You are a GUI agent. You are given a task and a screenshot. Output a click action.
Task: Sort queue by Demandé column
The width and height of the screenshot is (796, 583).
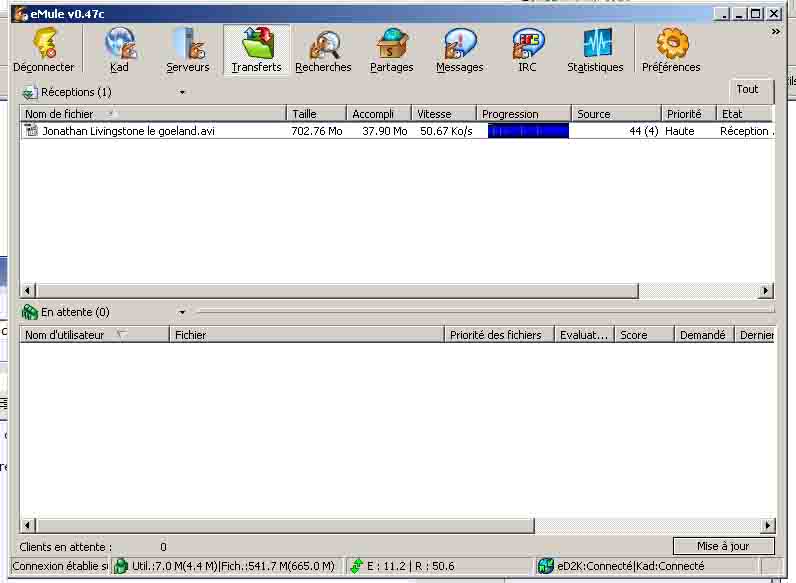coord(704,335)
